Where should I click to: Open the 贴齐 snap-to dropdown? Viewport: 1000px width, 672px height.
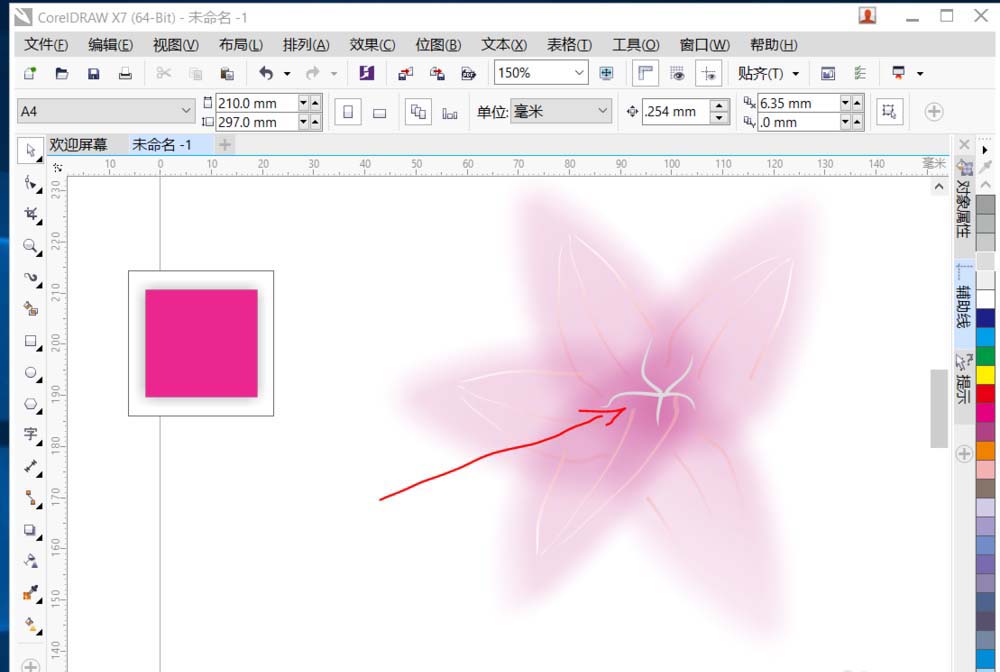pos(768,73)
